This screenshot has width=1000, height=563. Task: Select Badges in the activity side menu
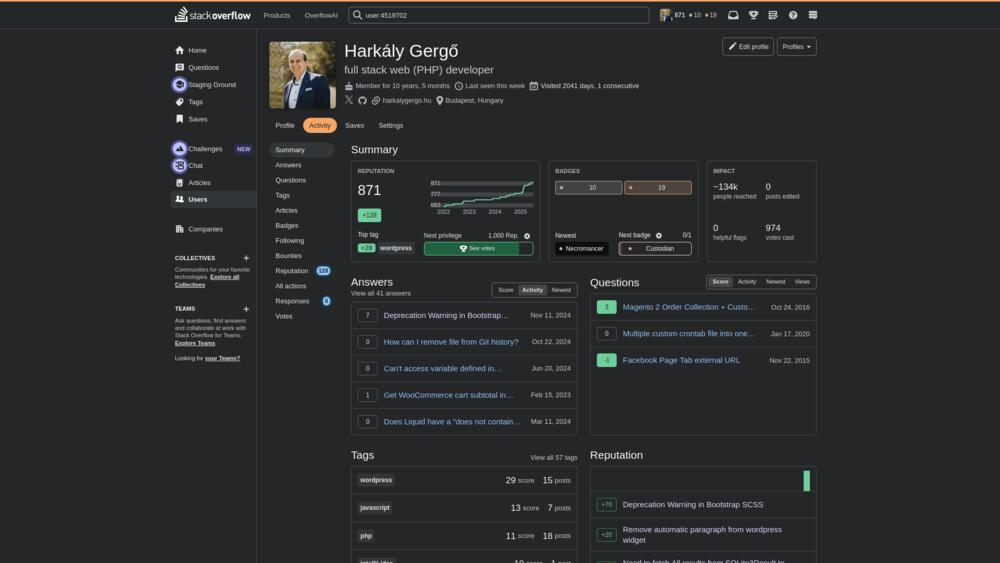point(287,226)
